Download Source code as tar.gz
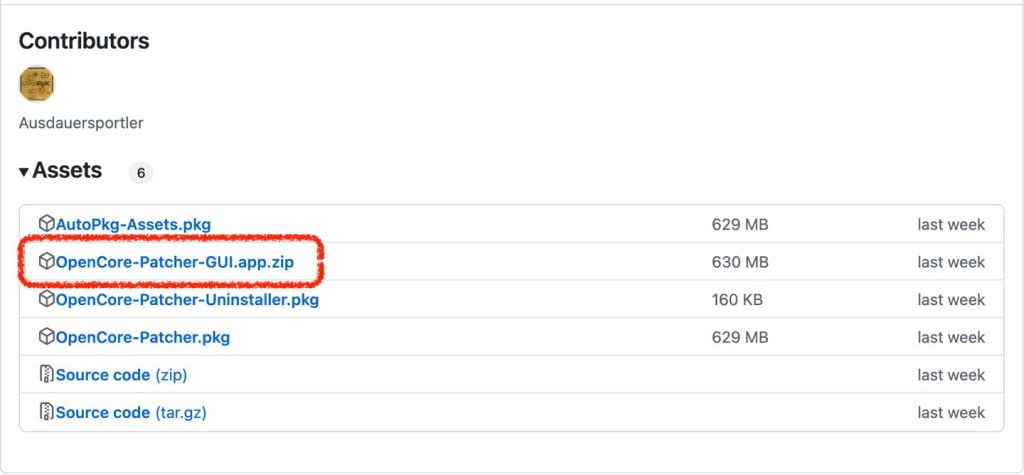Viewport: 1024px width, 475px height. [131, 413]
